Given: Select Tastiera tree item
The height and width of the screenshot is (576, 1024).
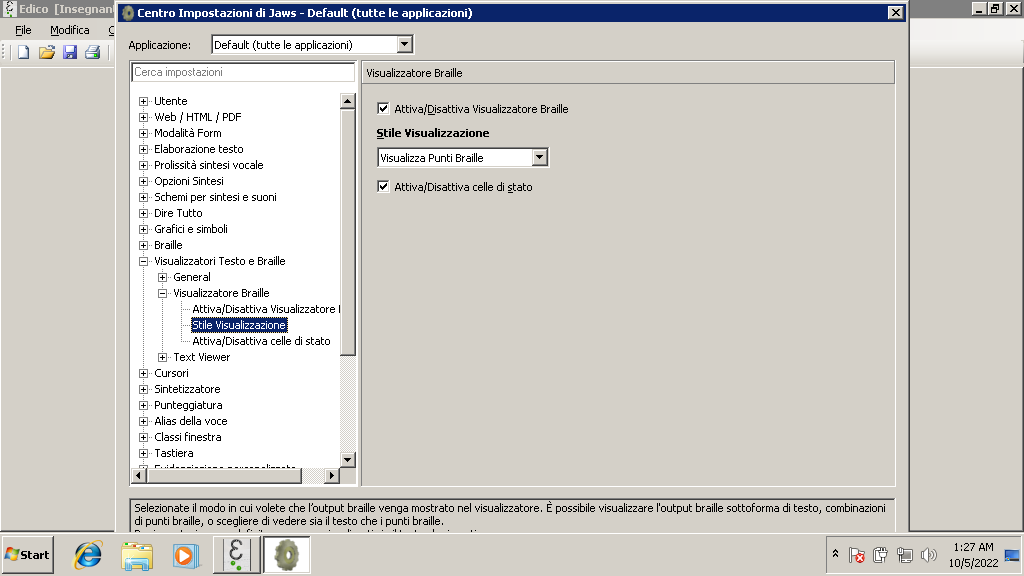Looking at the screenshot, I should pyautogui.click(x=174, y=453).
